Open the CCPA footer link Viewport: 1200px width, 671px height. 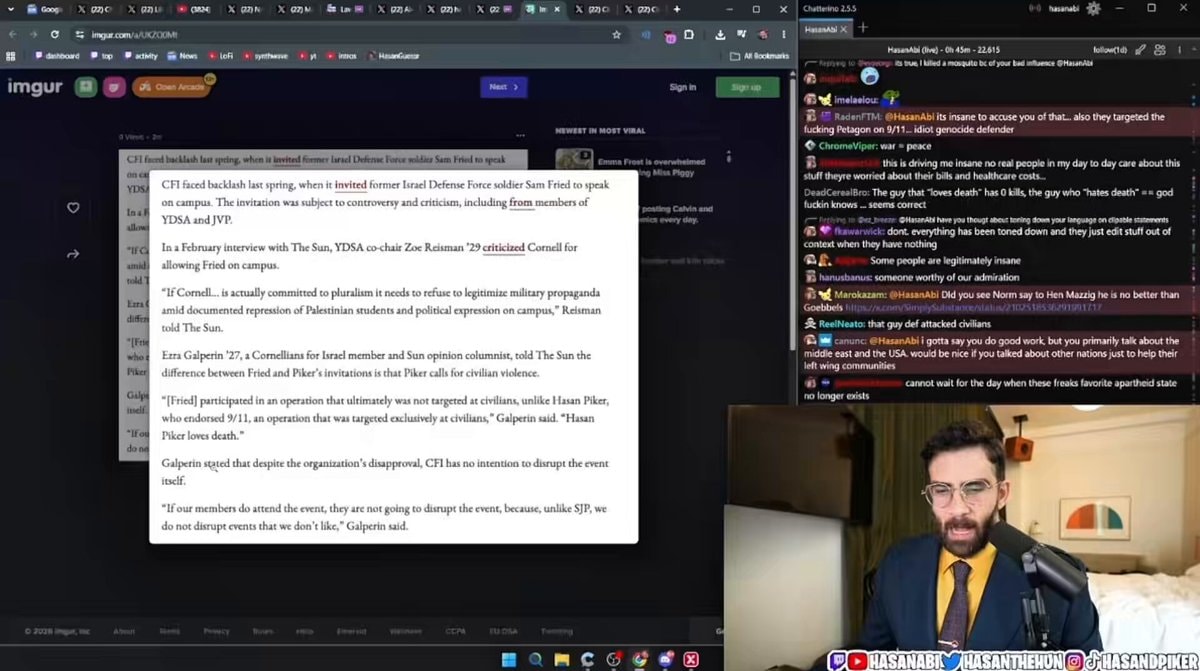(x=456, y=631)
